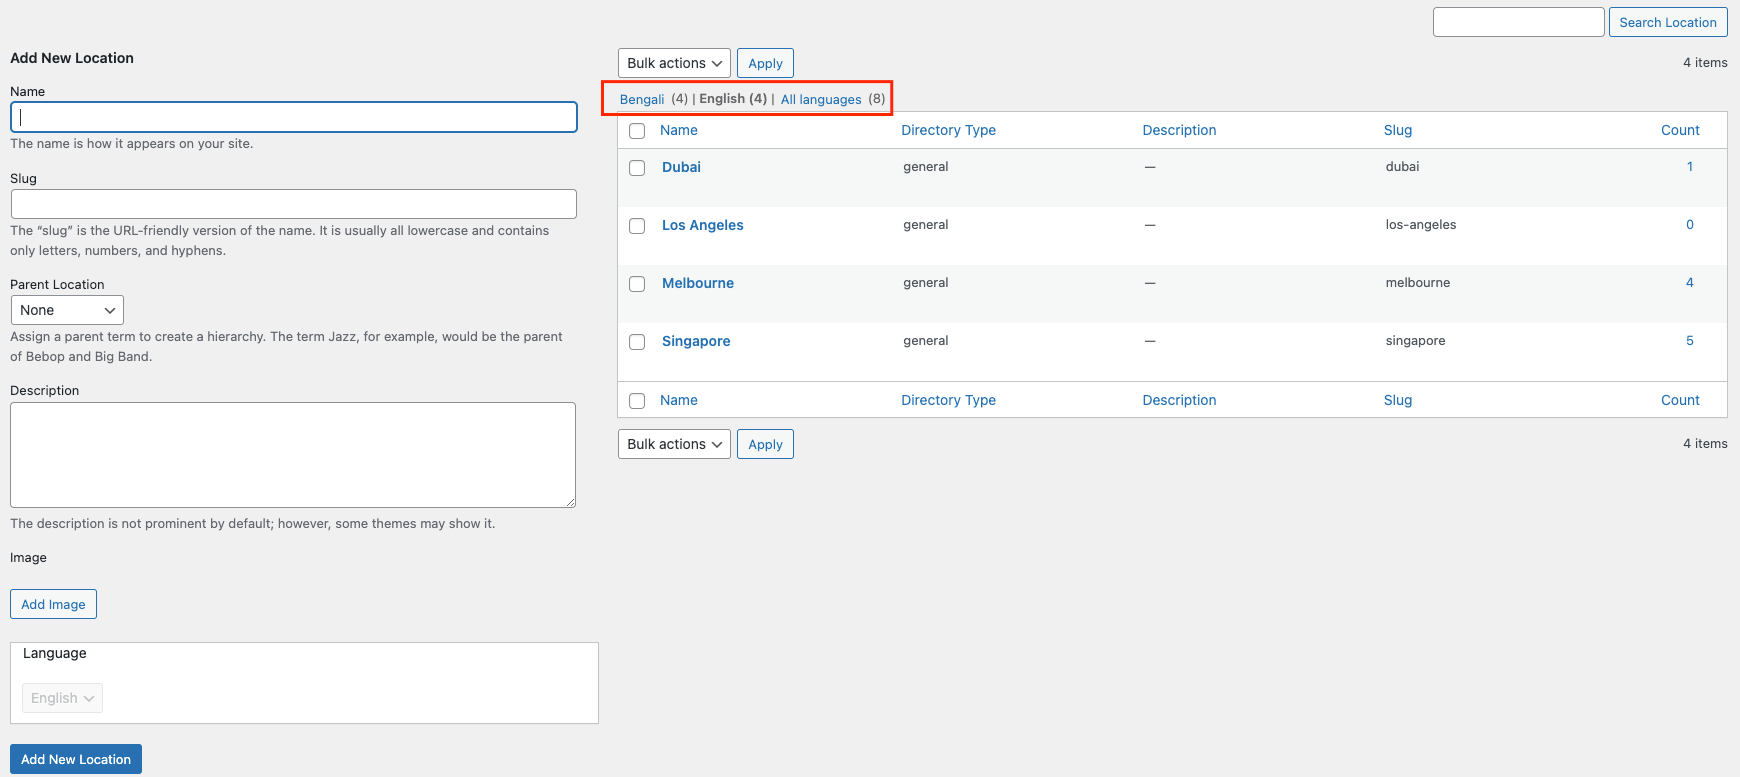1740x777 pixels.
Task: Sort by Count column in header
Action: click(x=1680, y=130)
